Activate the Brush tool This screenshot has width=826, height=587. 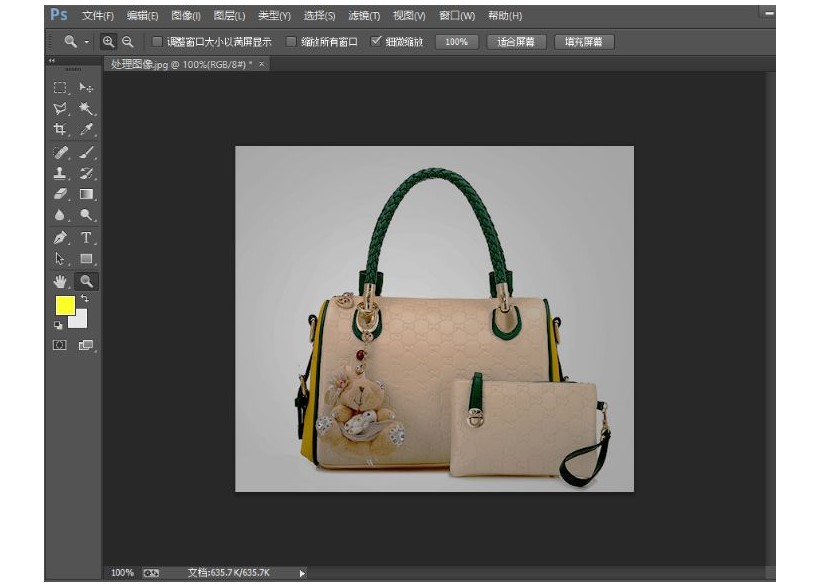click(x=87, y=153)
